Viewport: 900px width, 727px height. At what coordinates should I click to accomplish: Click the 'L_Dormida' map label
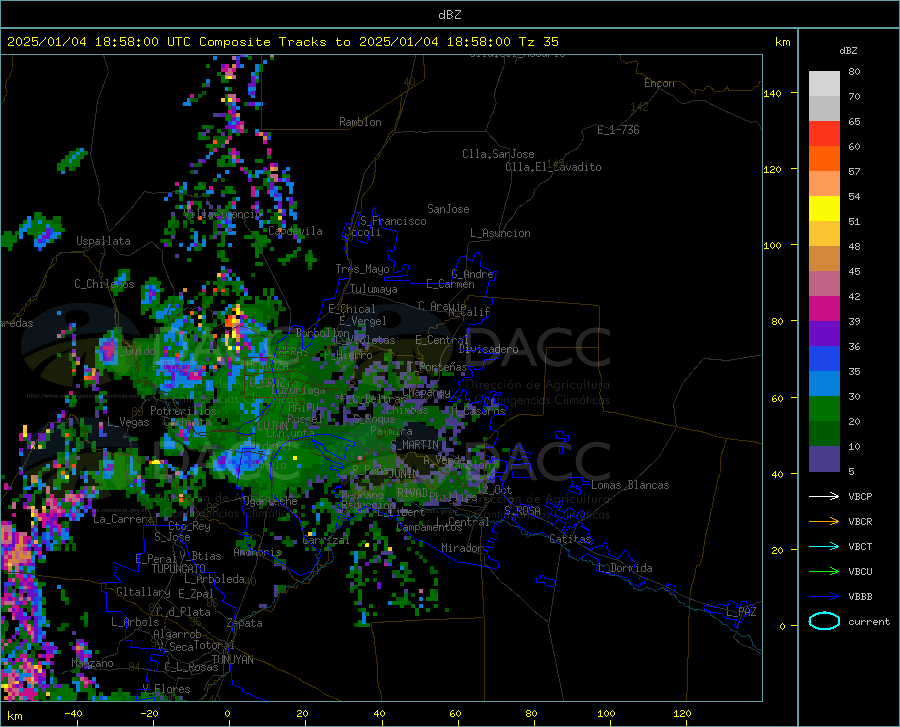pos(624,568)
